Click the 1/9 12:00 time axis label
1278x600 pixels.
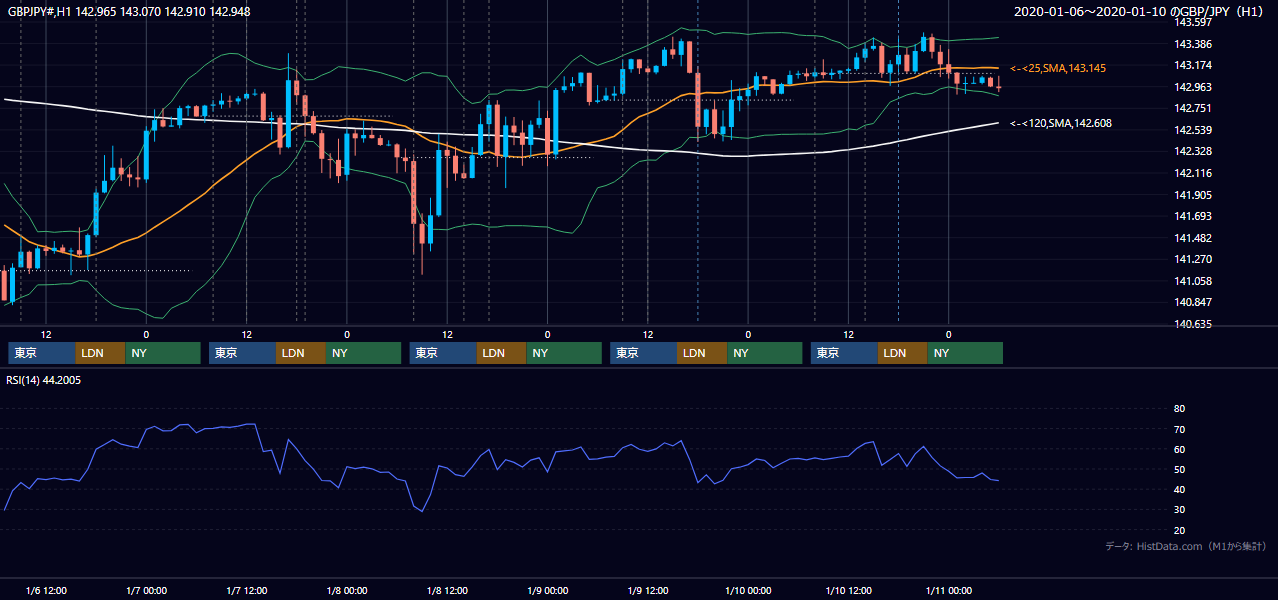[x=647, y=590]
